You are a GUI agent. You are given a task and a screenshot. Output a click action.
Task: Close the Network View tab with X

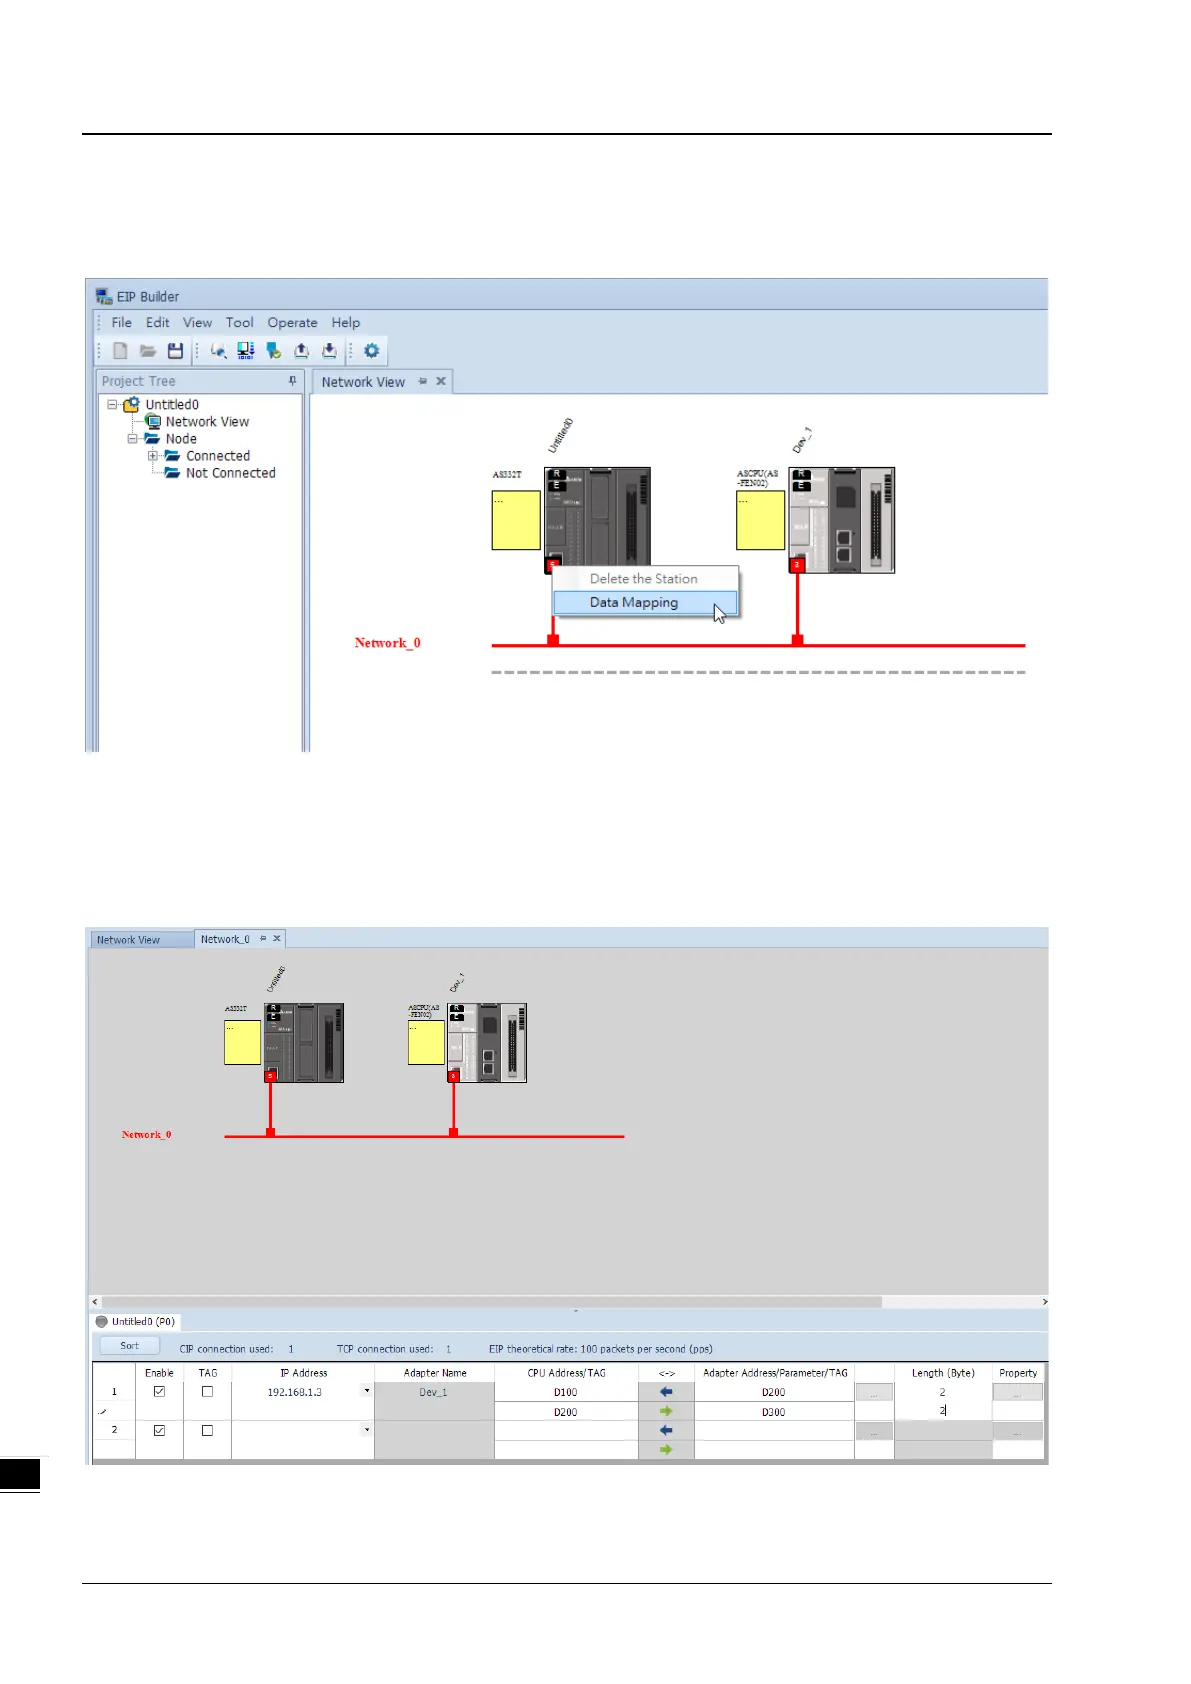tap(441, 381)
